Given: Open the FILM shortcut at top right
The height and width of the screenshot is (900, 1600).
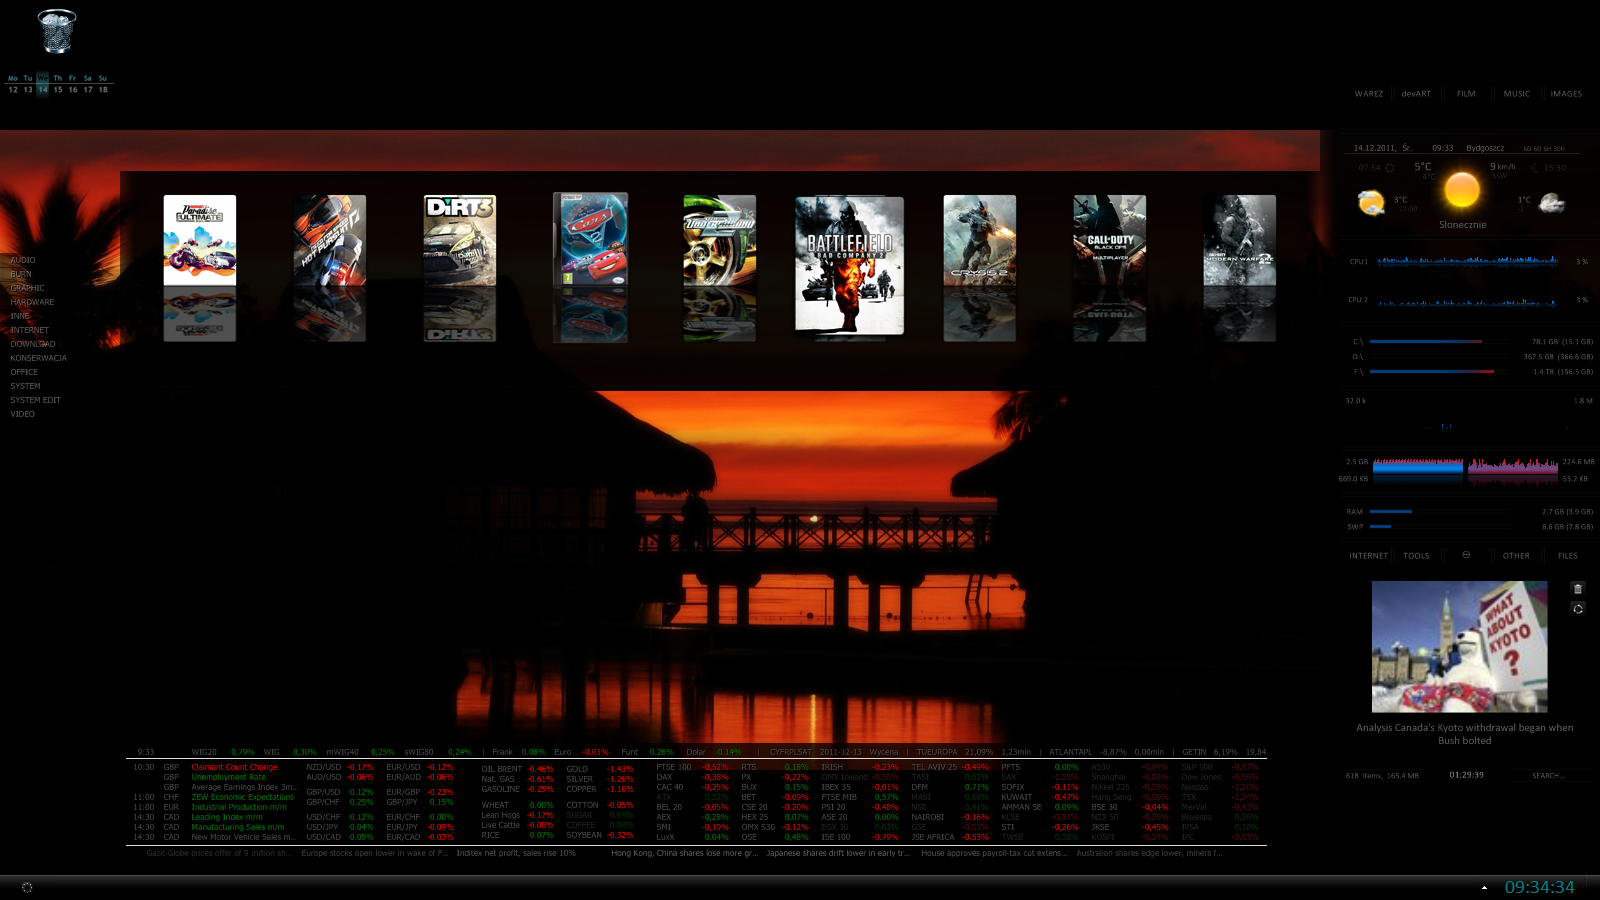Looking at the screenshot, I should [x=1466, y=94].
